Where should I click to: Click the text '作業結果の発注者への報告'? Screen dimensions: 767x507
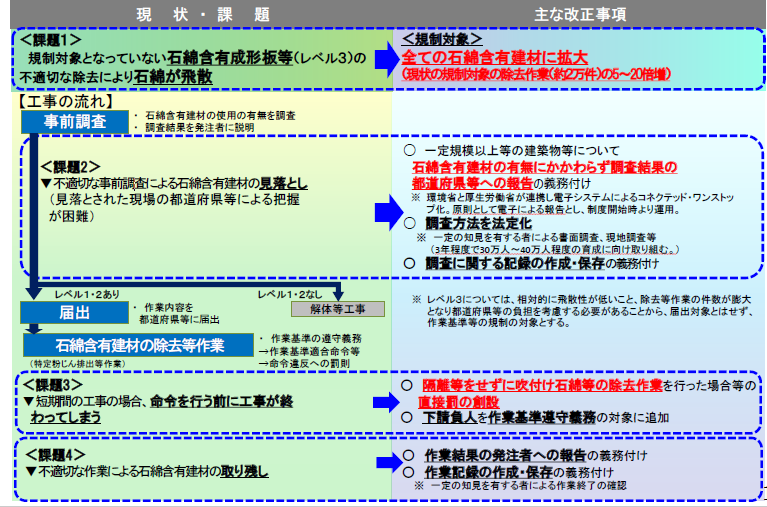click(x=505, y=455)
